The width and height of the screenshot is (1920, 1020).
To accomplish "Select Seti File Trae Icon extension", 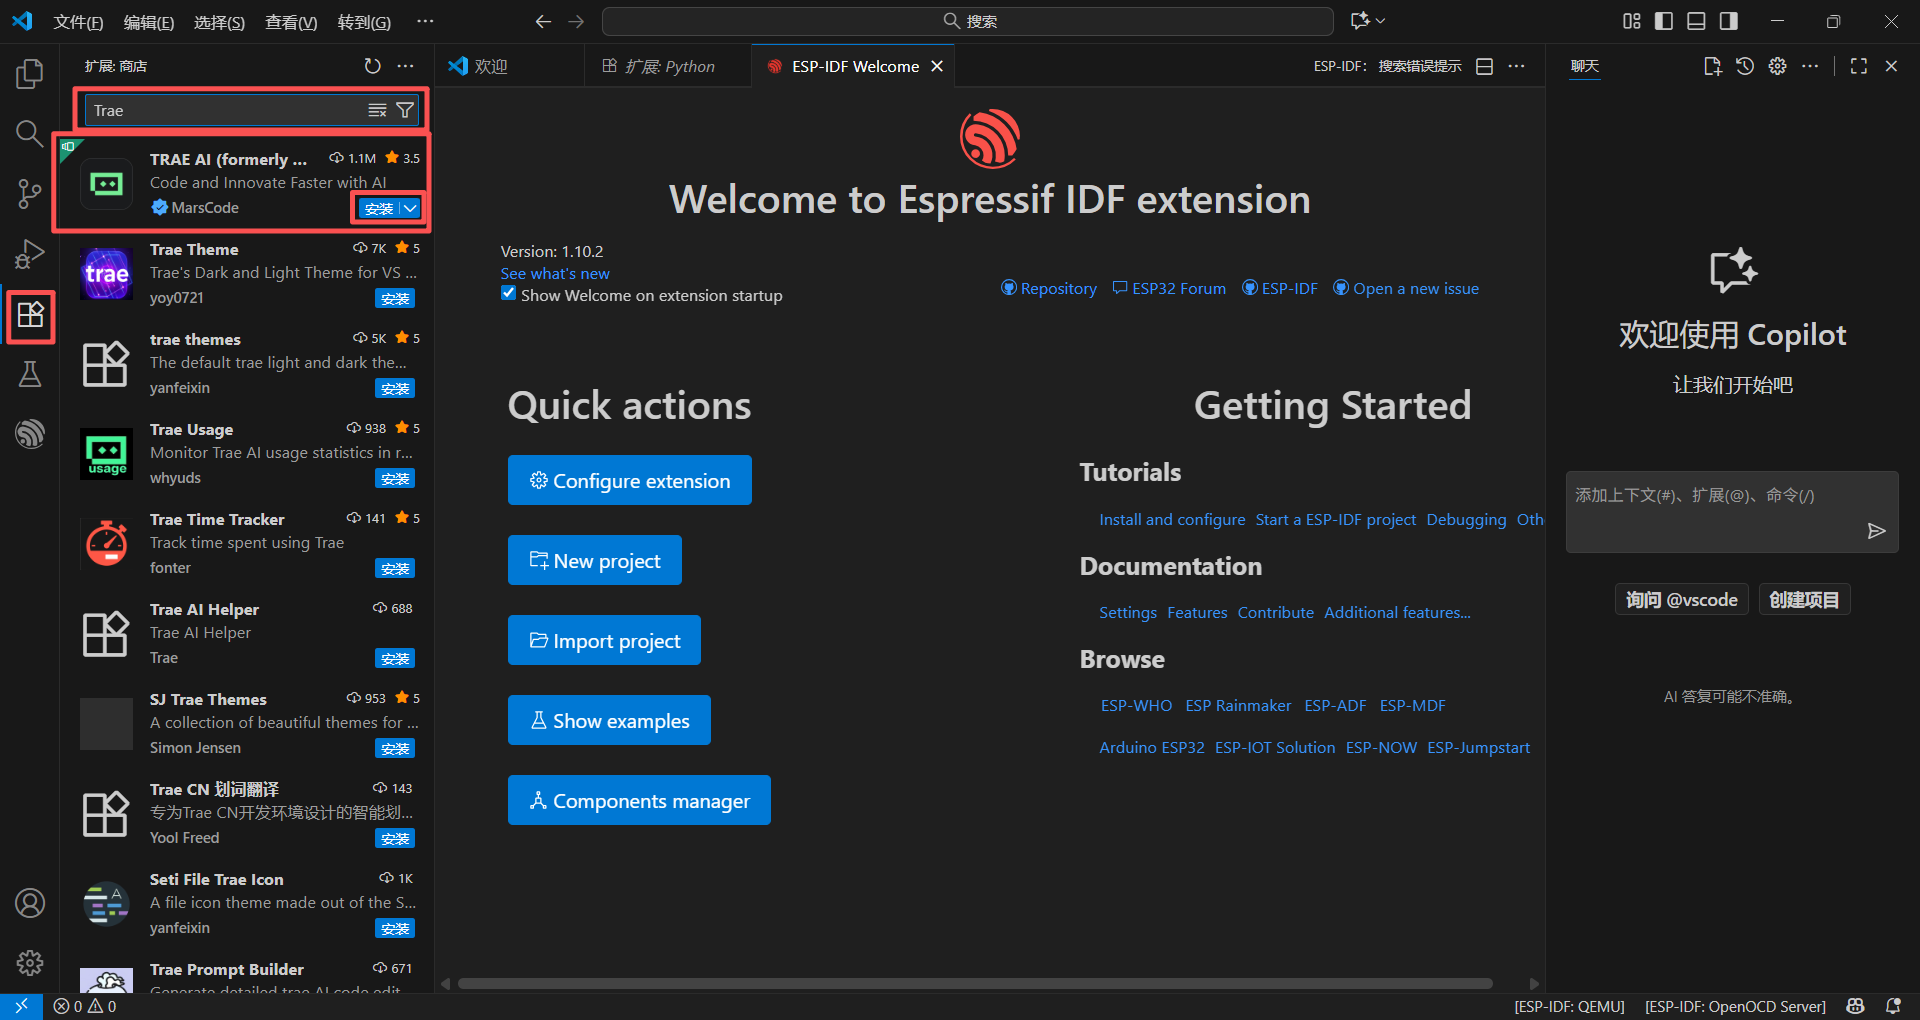I will tap(247, 904).
